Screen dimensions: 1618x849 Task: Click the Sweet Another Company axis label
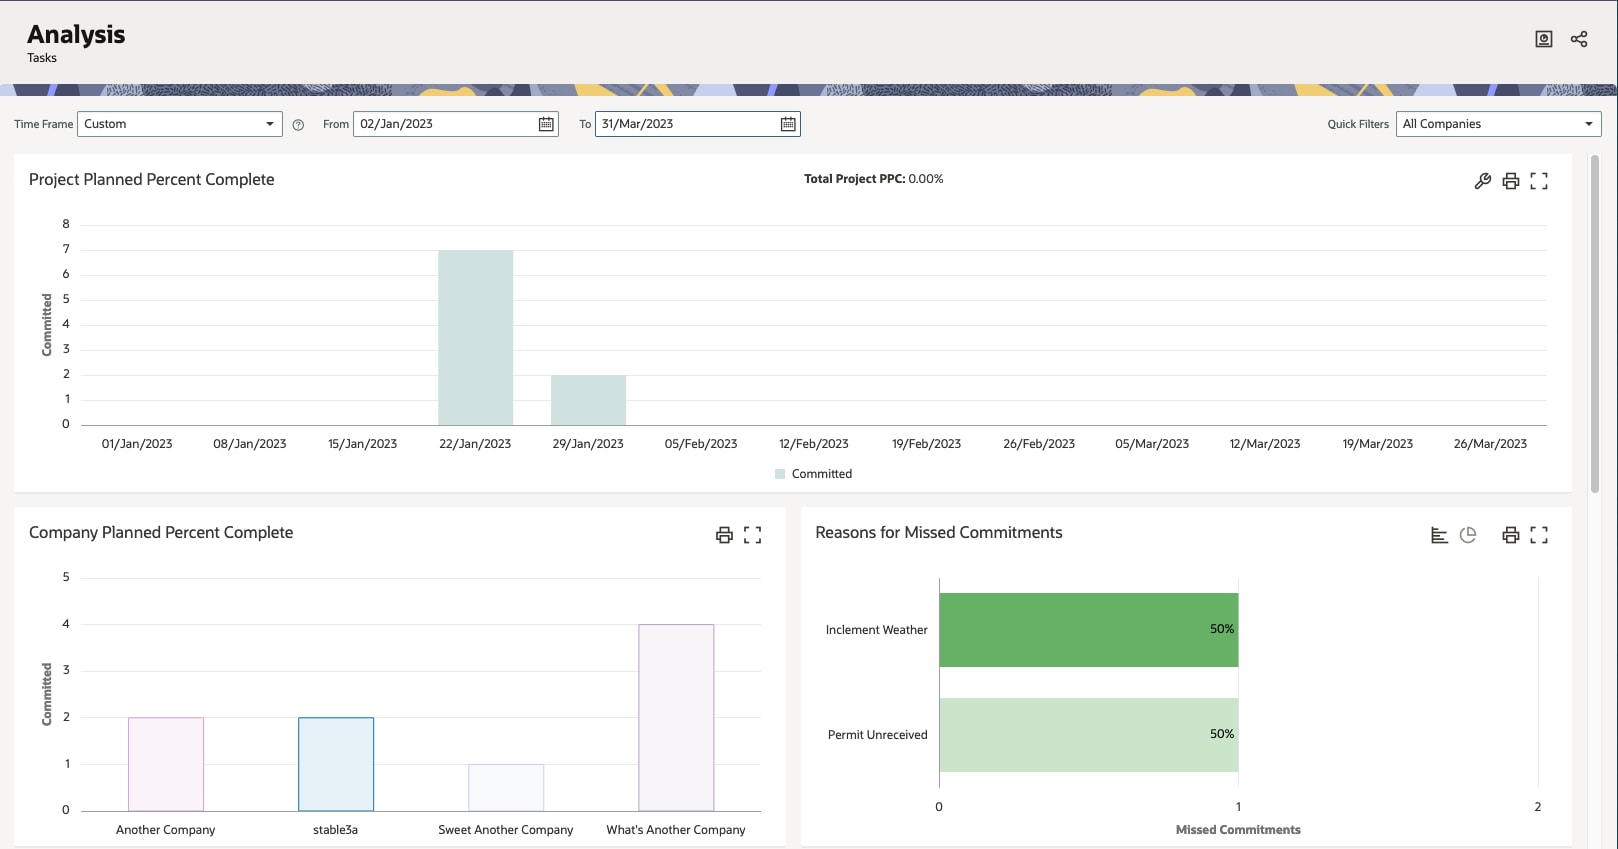tap(506, 830)
